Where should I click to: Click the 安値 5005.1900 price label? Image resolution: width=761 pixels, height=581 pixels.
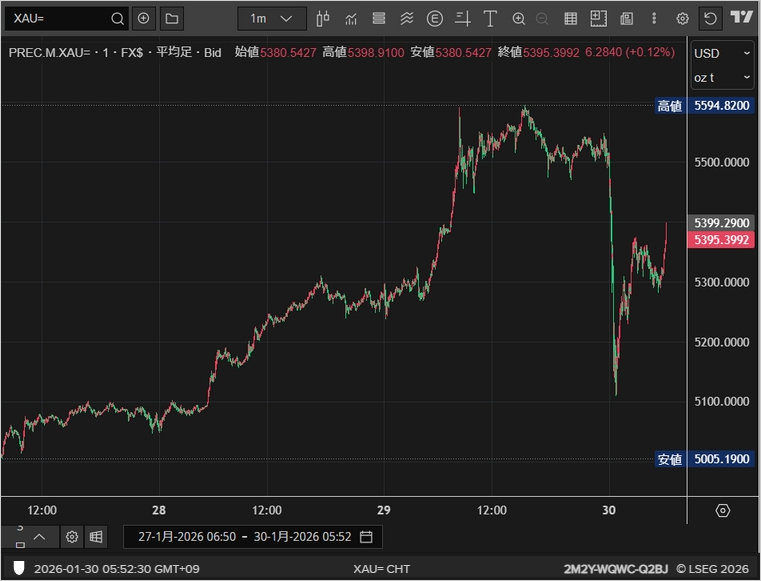[x=705, y=459]
